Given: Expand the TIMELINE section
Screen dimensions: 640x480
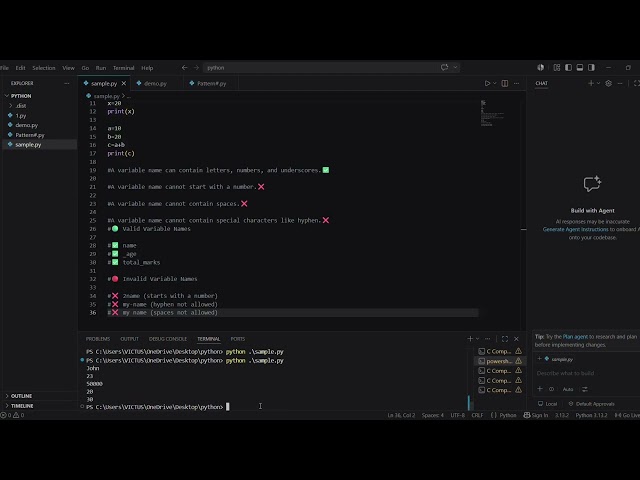Looking at the screenshot, I should point(22,406).
